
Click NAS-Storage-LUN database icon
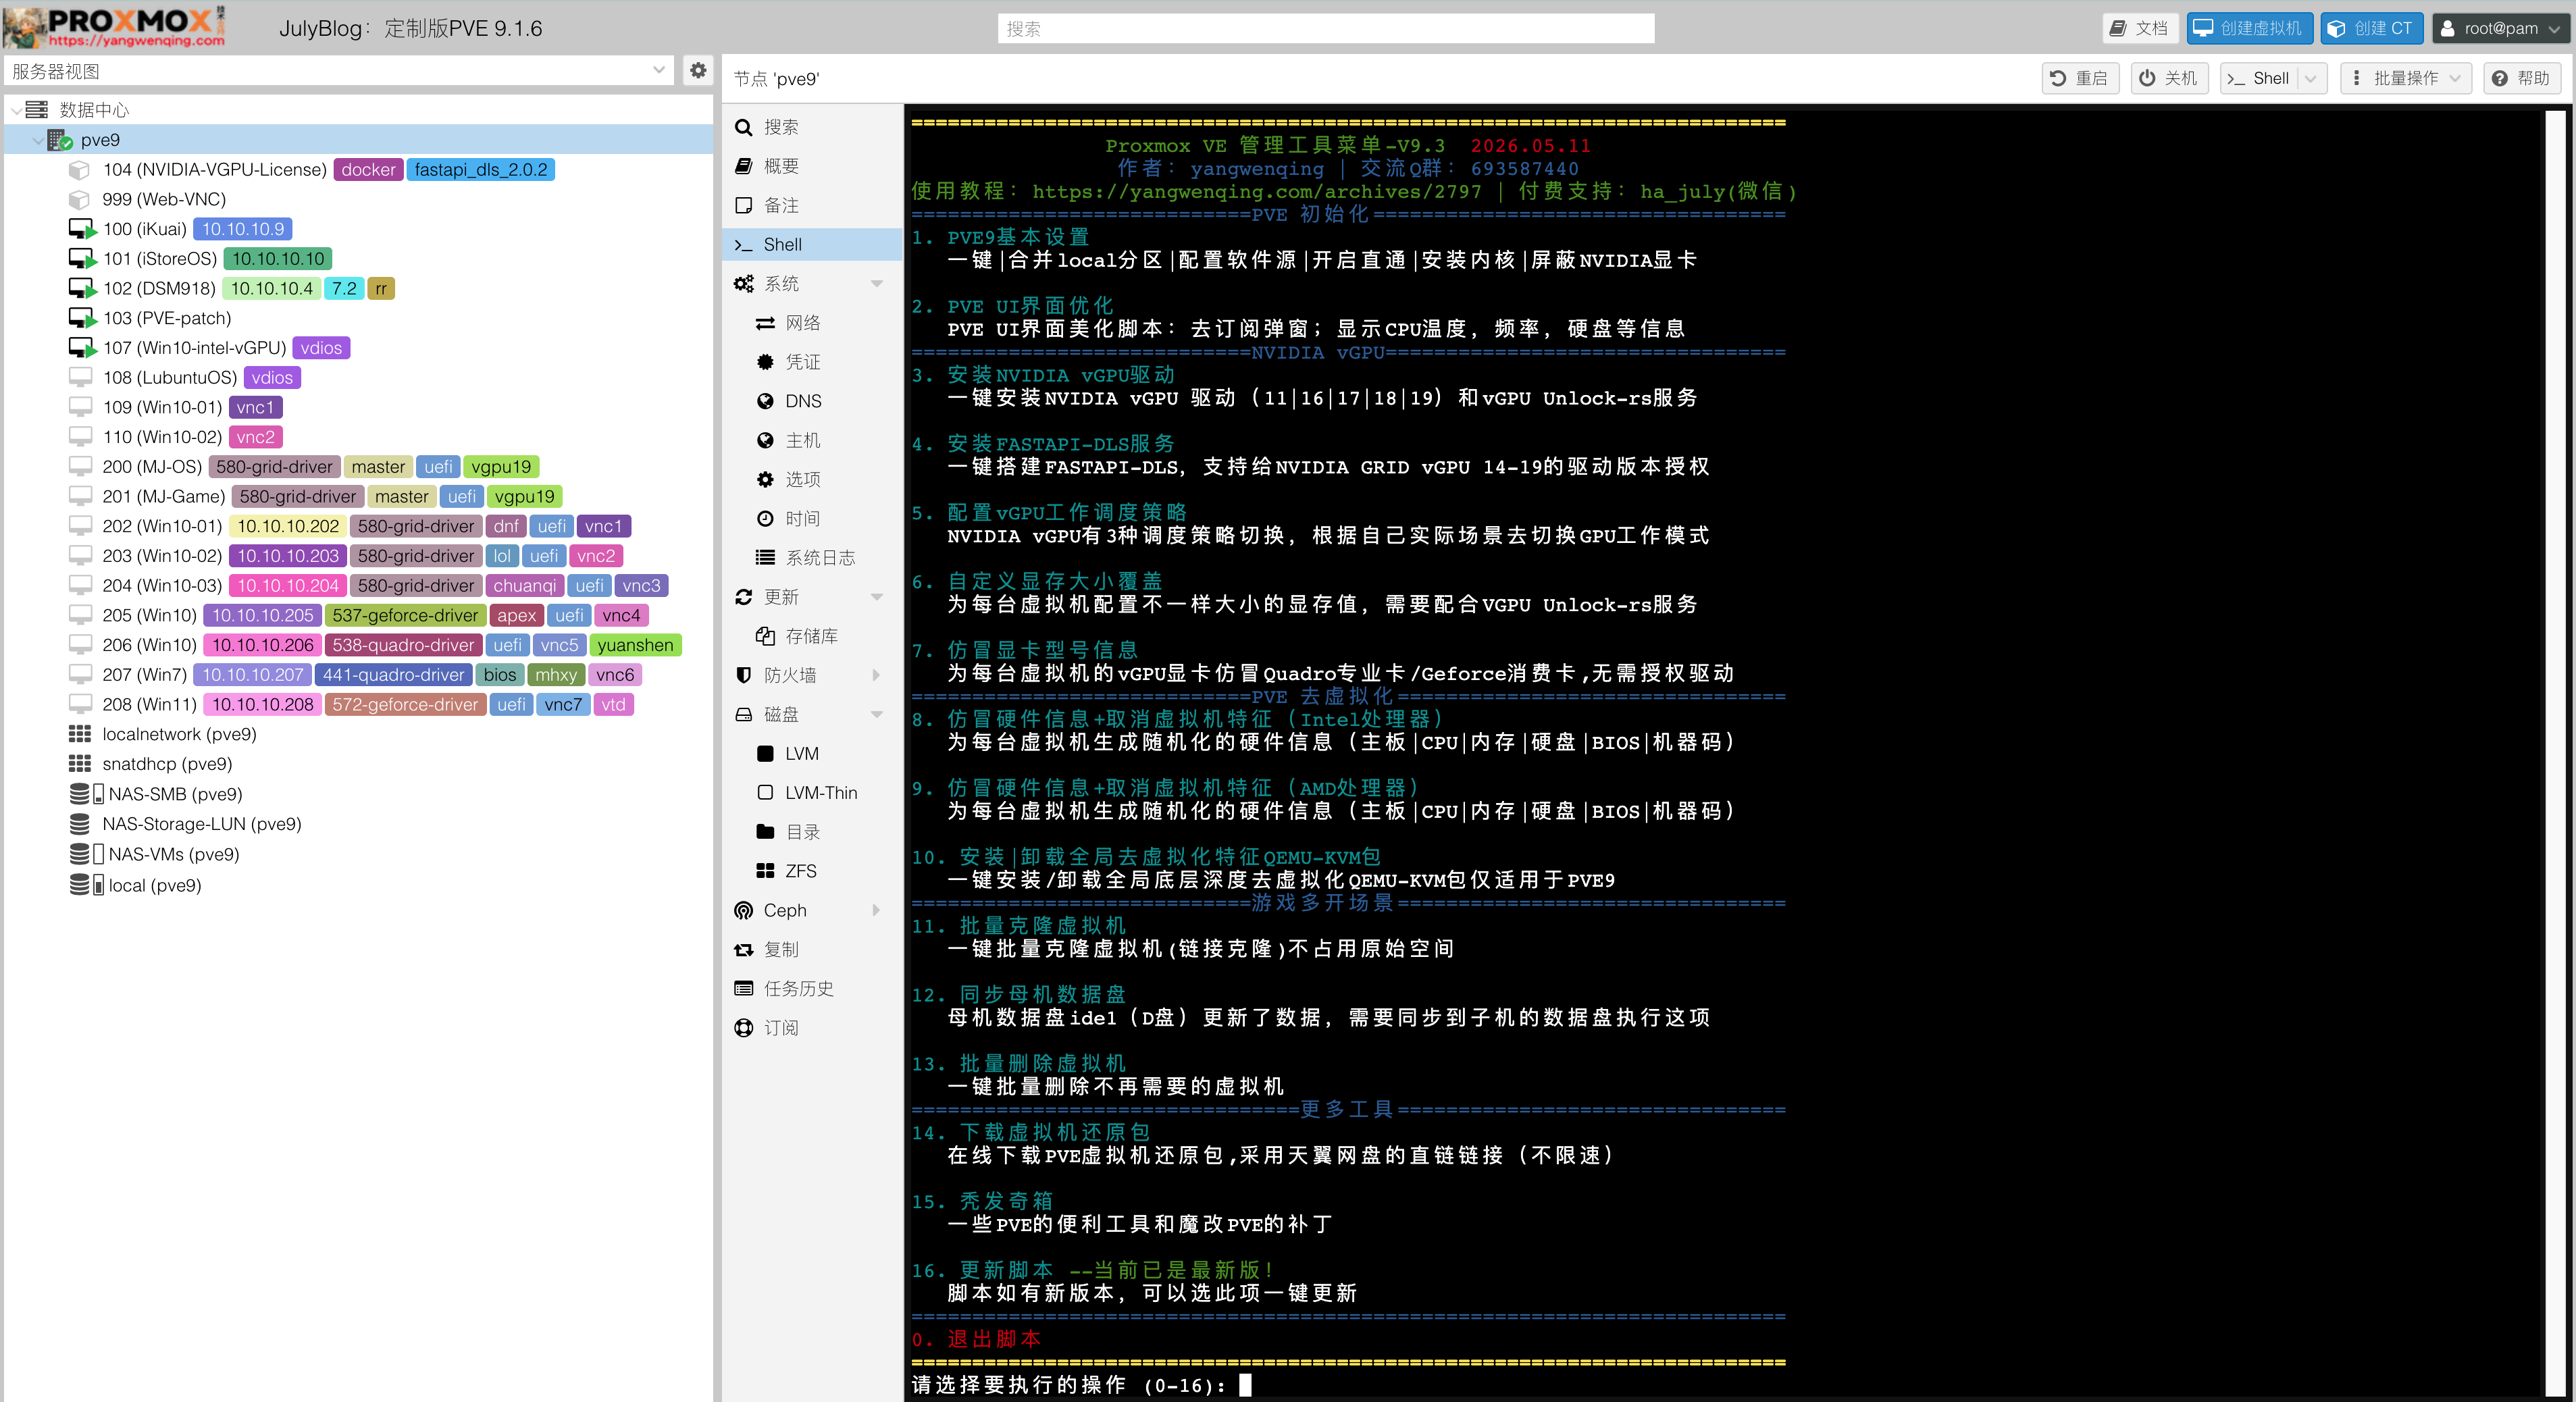80,824
